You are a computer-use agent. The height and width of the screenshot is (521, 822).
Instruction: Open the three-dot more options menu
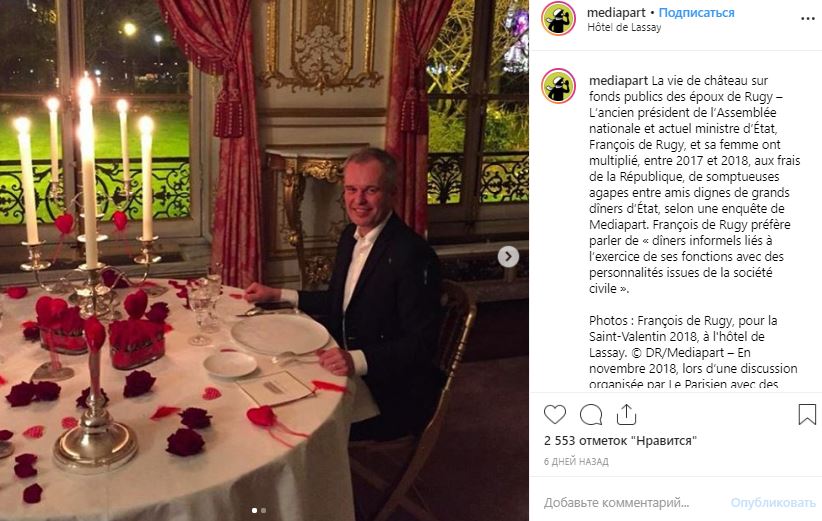pyautogui.click(x=808, y=19)
